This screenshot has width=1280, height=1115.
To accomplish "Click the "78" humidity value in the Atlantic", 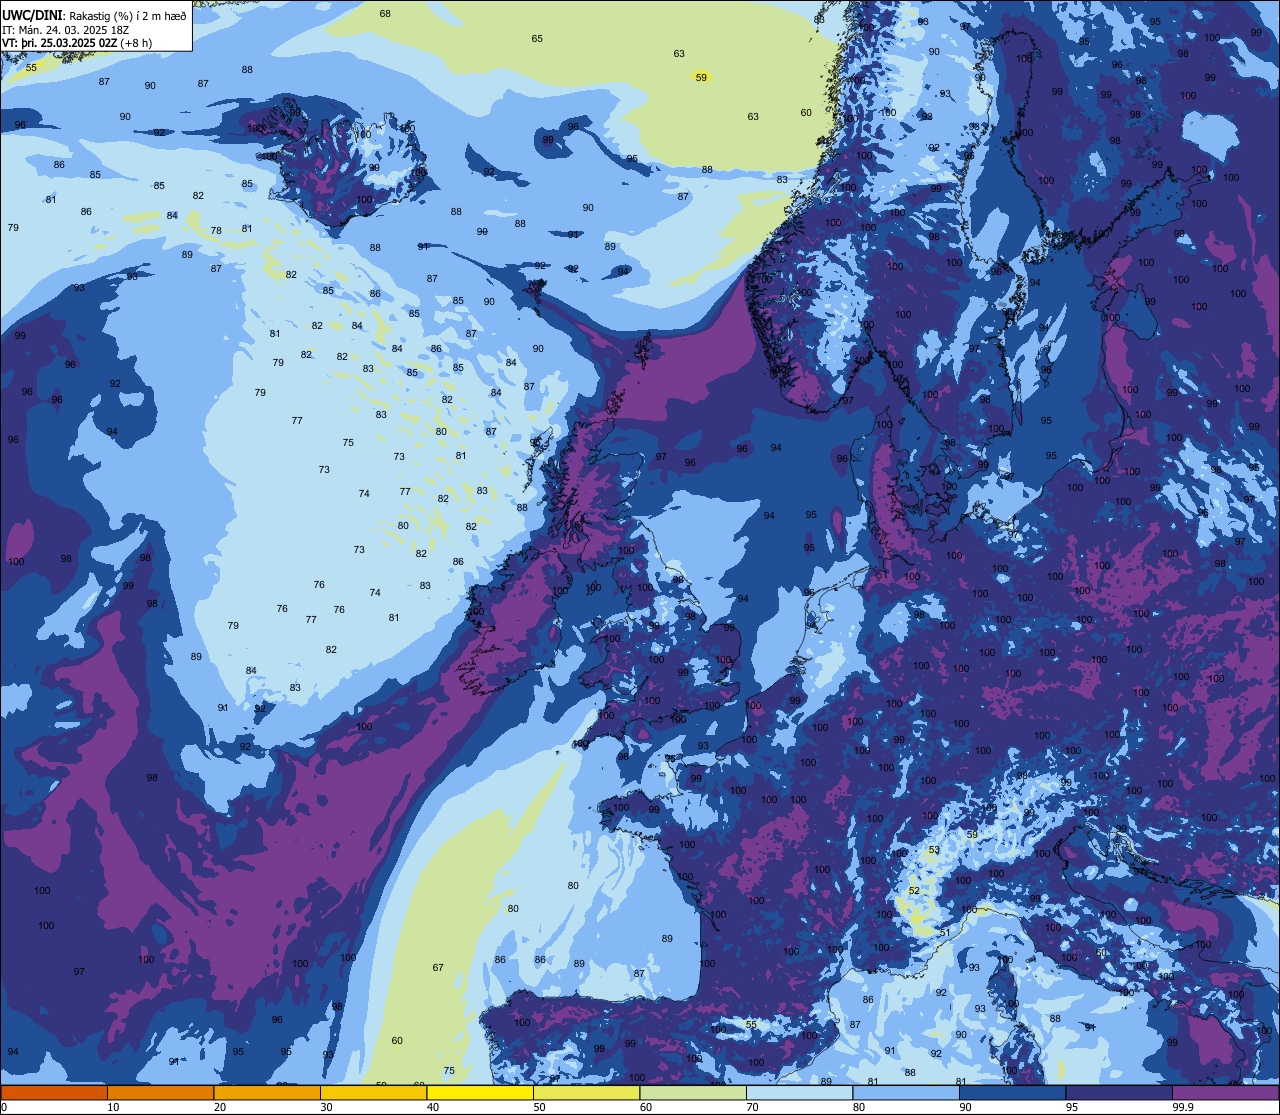I will tap(216, 230).
